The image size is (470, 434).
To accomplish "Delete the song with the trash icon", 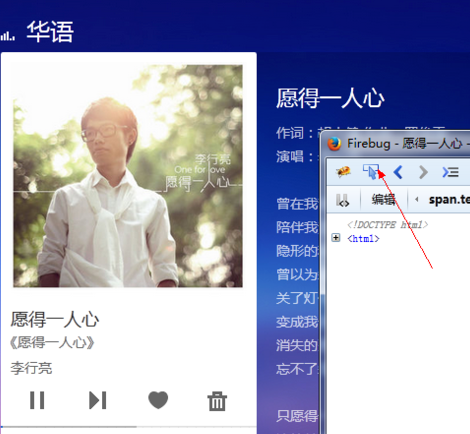I will tap(217, 401).
